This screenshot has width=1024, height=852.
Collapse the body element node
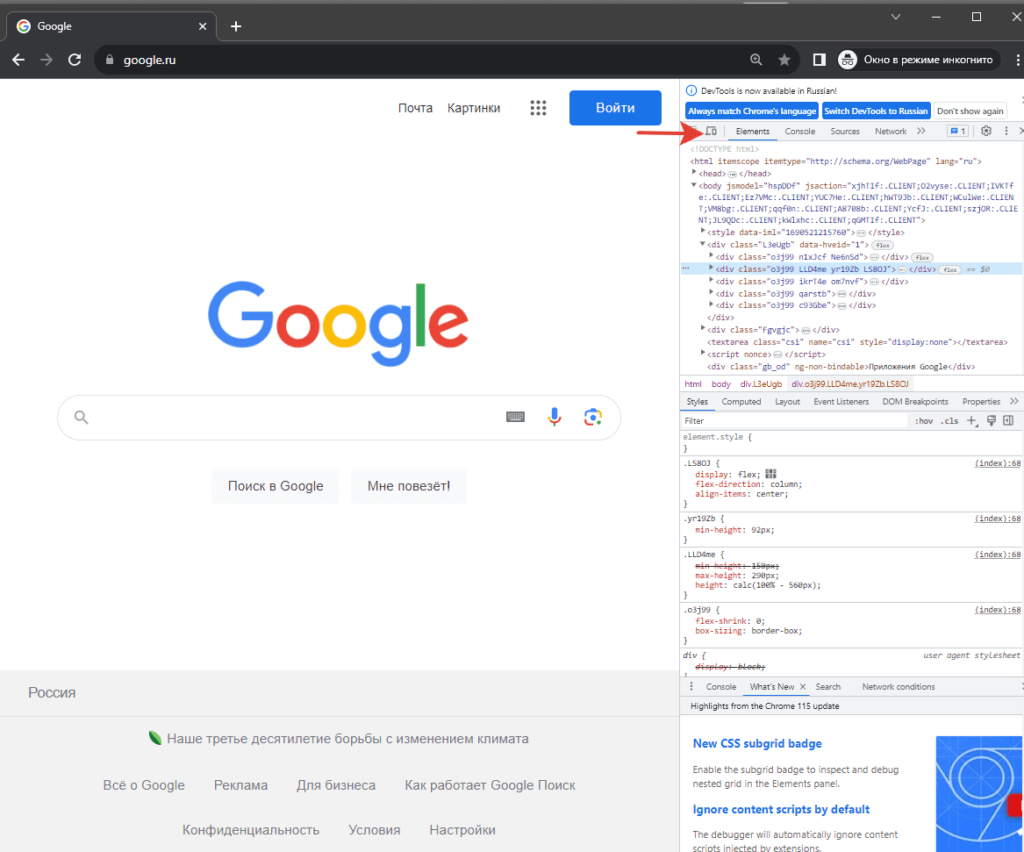[694, 185]
